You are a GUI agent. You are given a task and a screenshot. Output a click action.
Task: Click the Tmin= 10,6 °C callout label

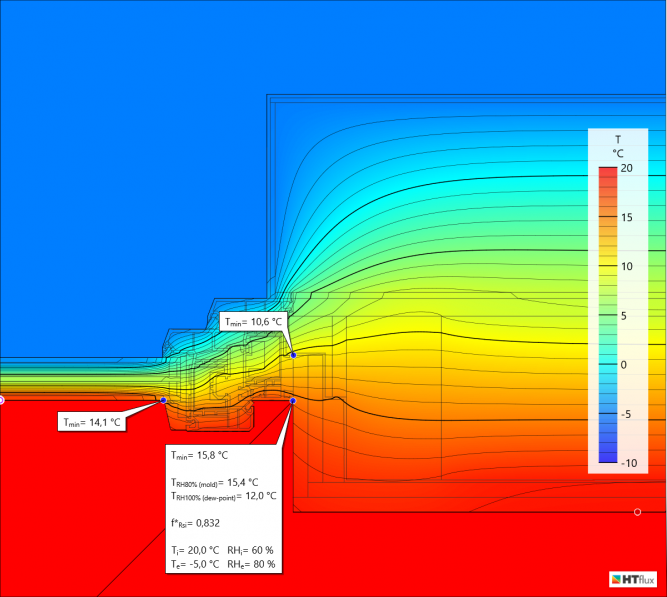254,322
